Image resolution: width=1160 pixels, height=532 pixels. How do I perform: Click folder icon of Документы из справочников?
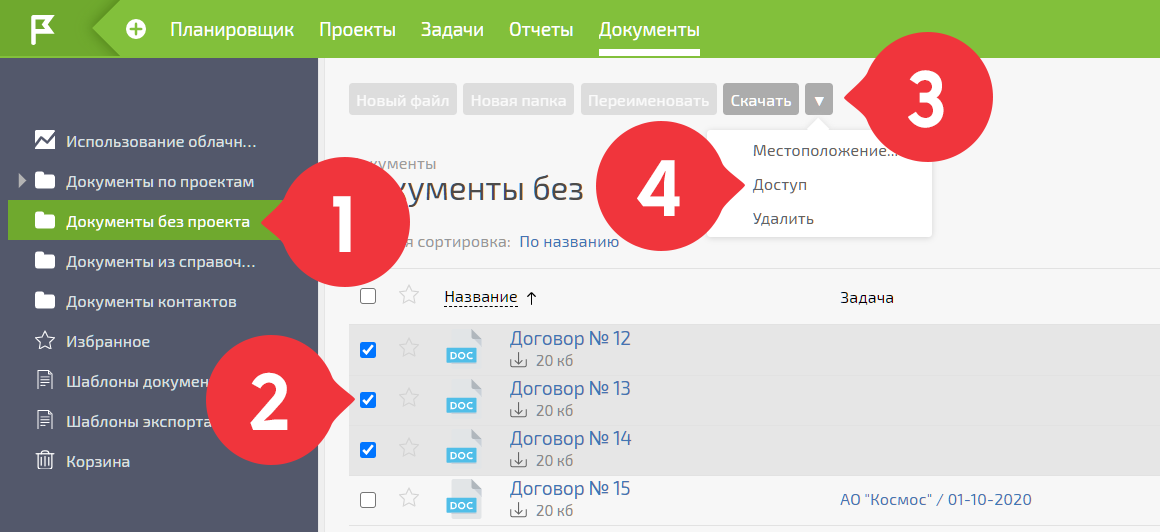pyautogui.click(x=45, y=260)
